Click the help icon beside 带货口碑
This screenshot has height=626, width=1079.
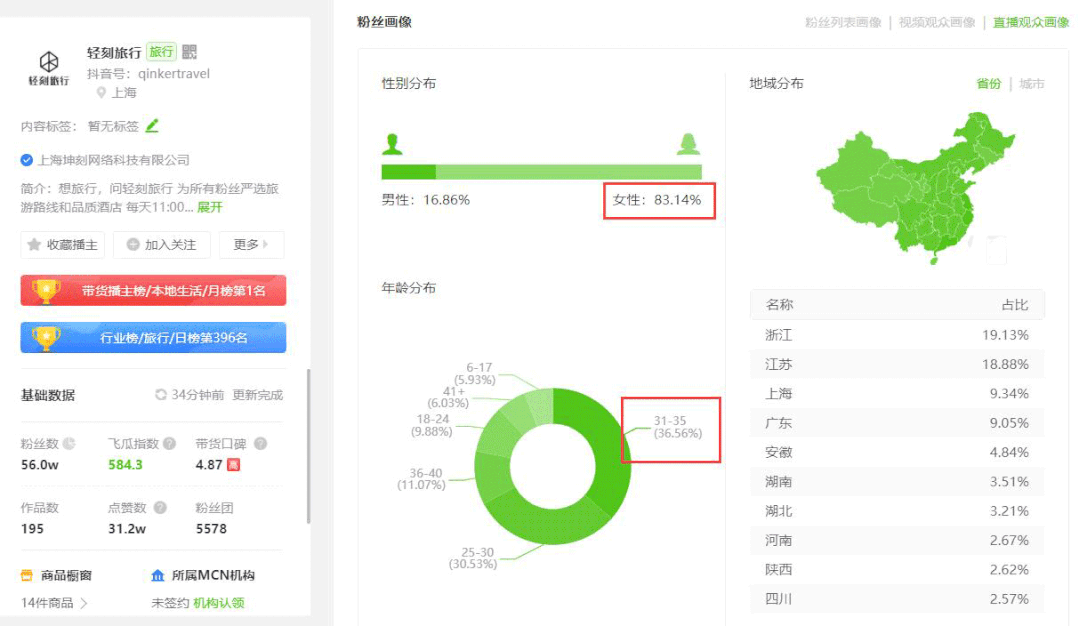tap(260, 443)
